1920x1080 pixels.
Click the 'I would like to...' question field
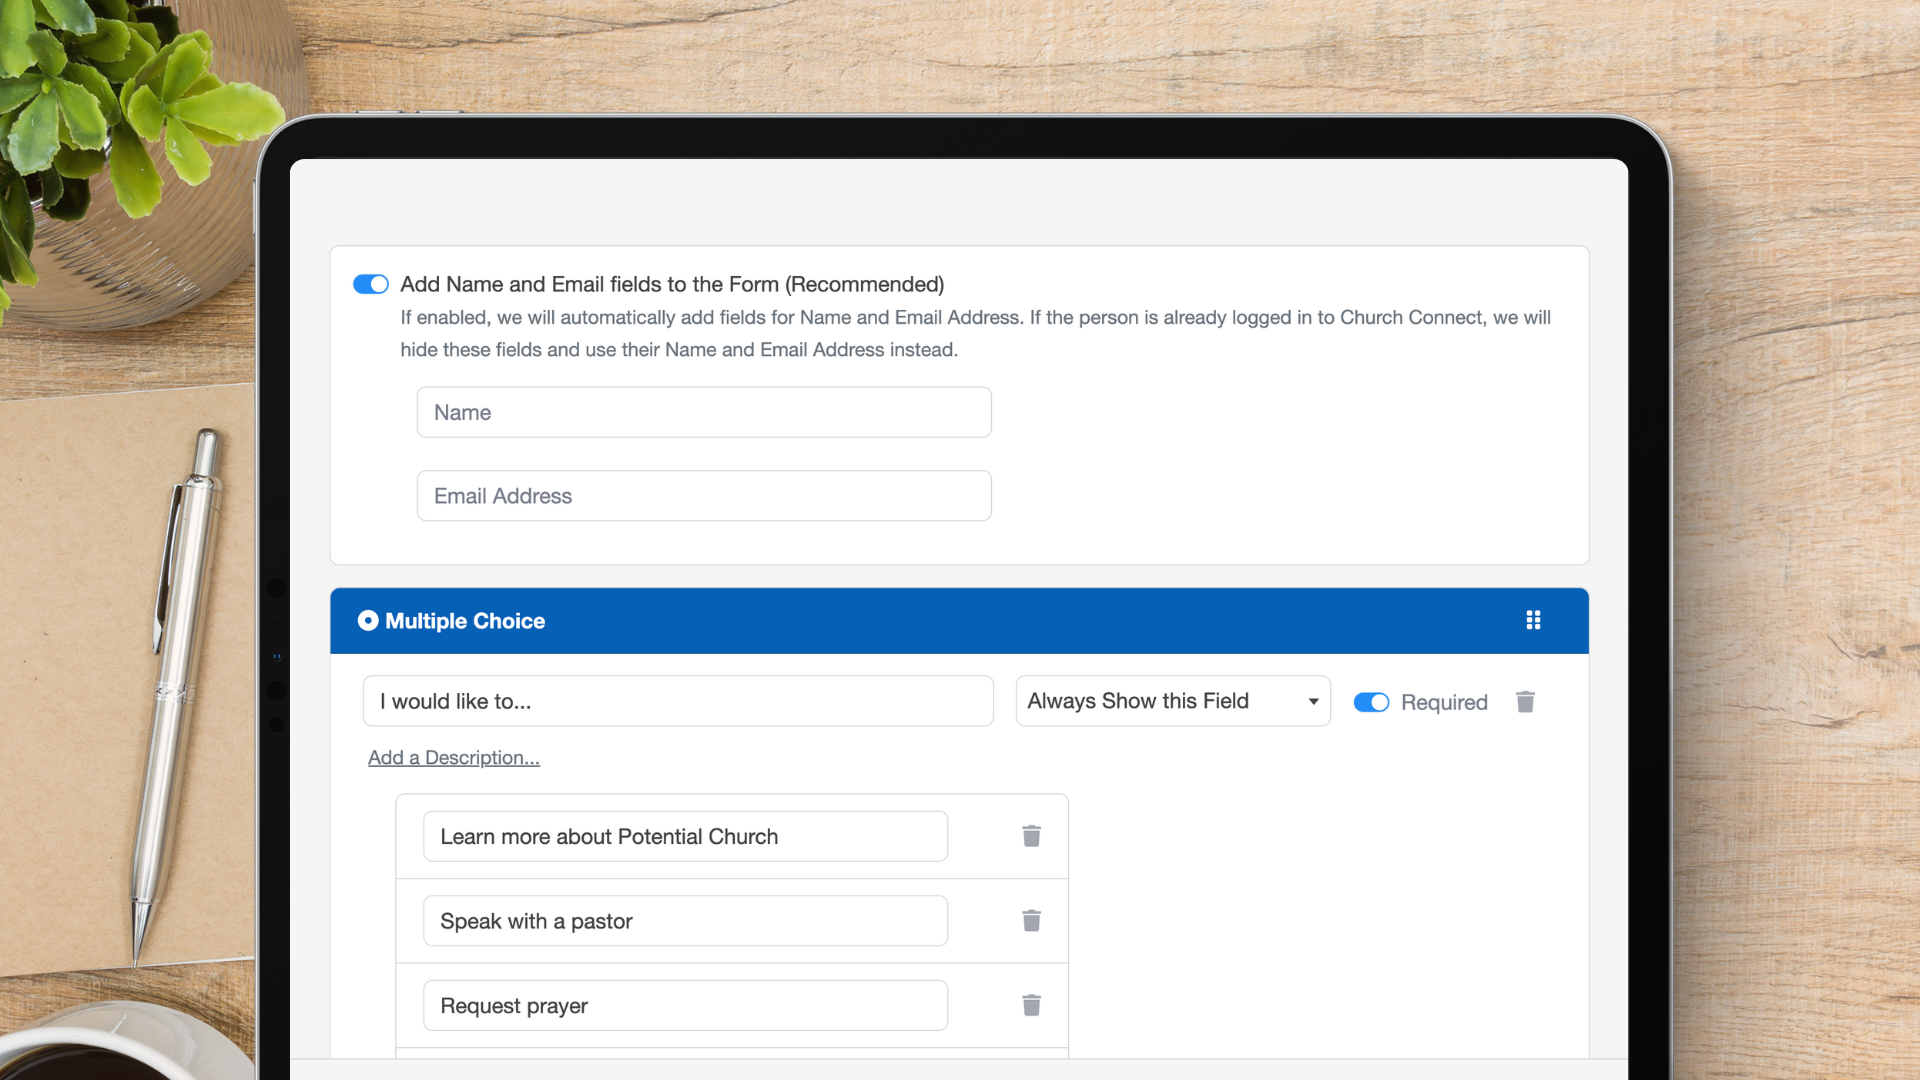pos(677,701)
